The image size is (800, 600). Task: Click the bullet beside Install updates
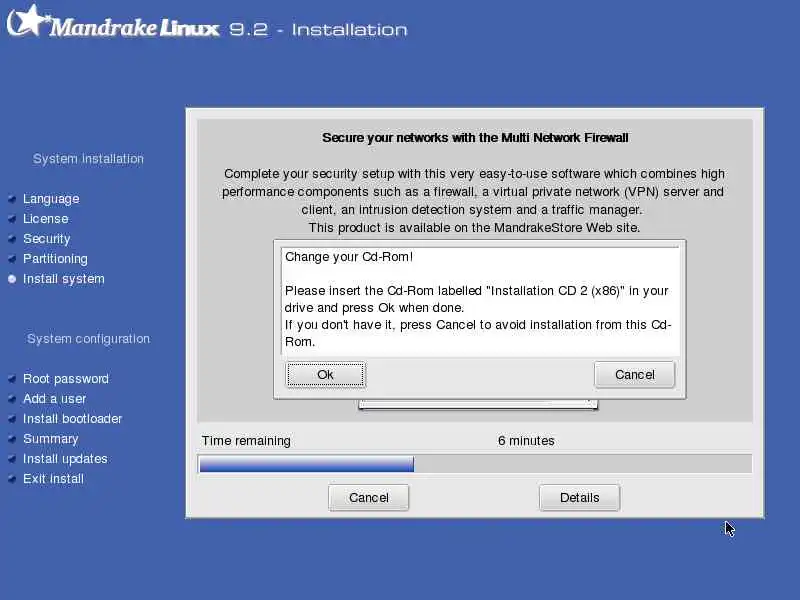(12, 459)
